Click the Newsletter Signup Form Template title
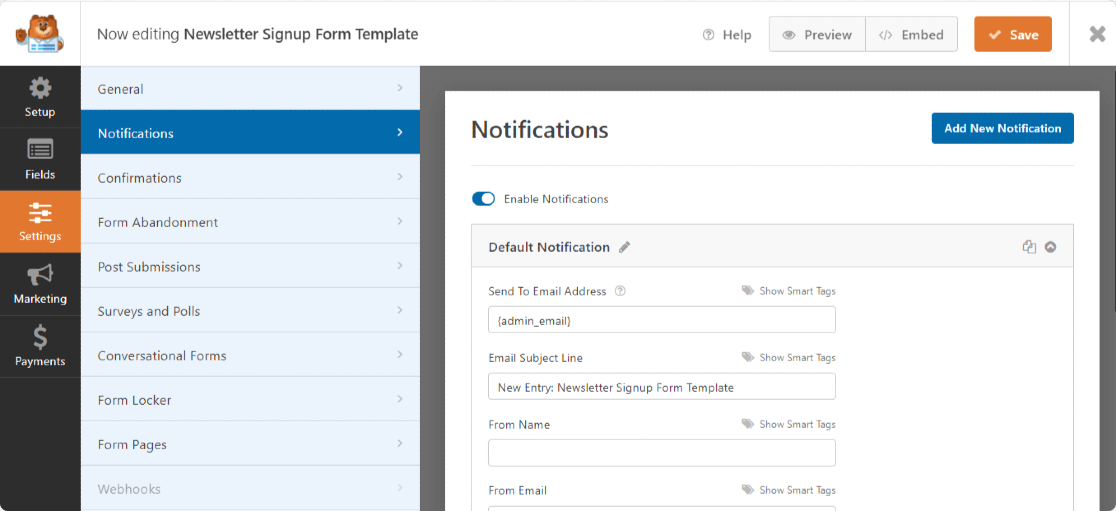 (x=301, y=34)
